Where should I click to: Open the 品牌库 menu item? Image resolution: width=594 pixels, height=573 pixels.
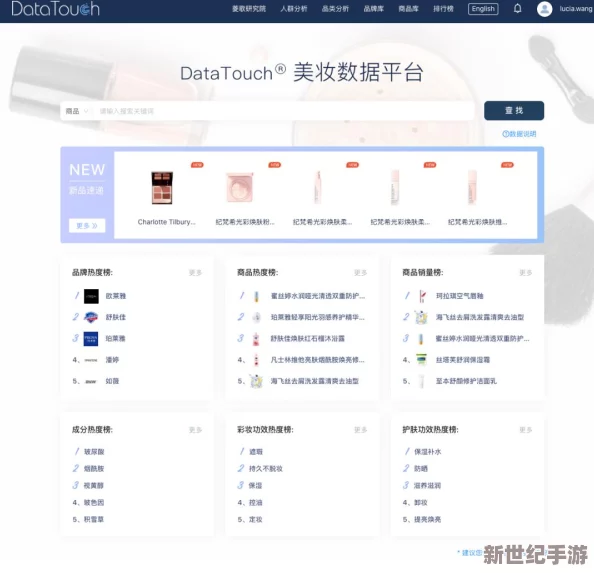pos(374,9)
